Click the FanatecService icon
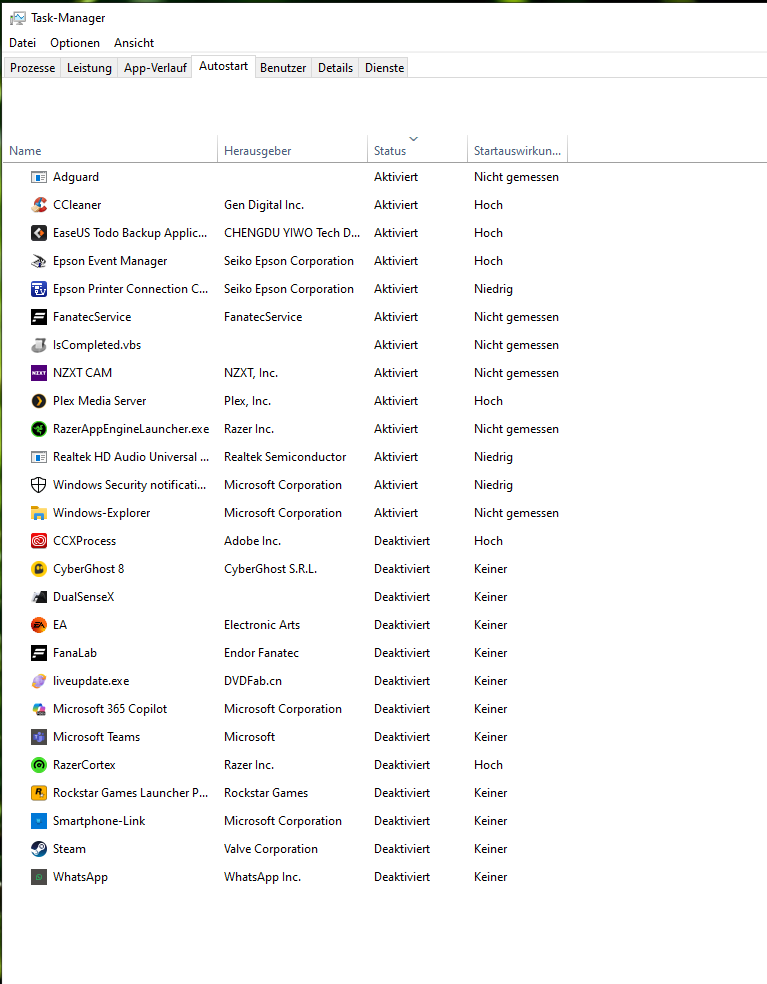 pos(39,318)
